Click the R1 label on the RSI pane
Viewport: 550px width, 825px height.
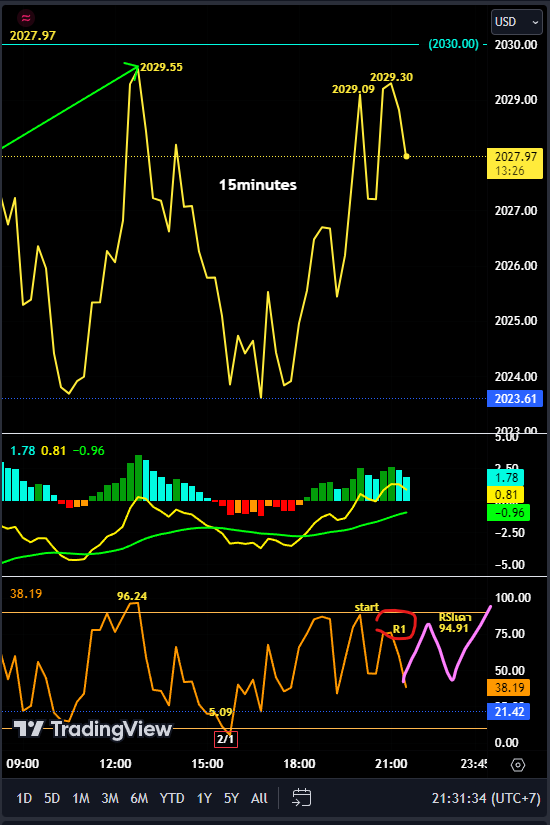tap(399, 629)
